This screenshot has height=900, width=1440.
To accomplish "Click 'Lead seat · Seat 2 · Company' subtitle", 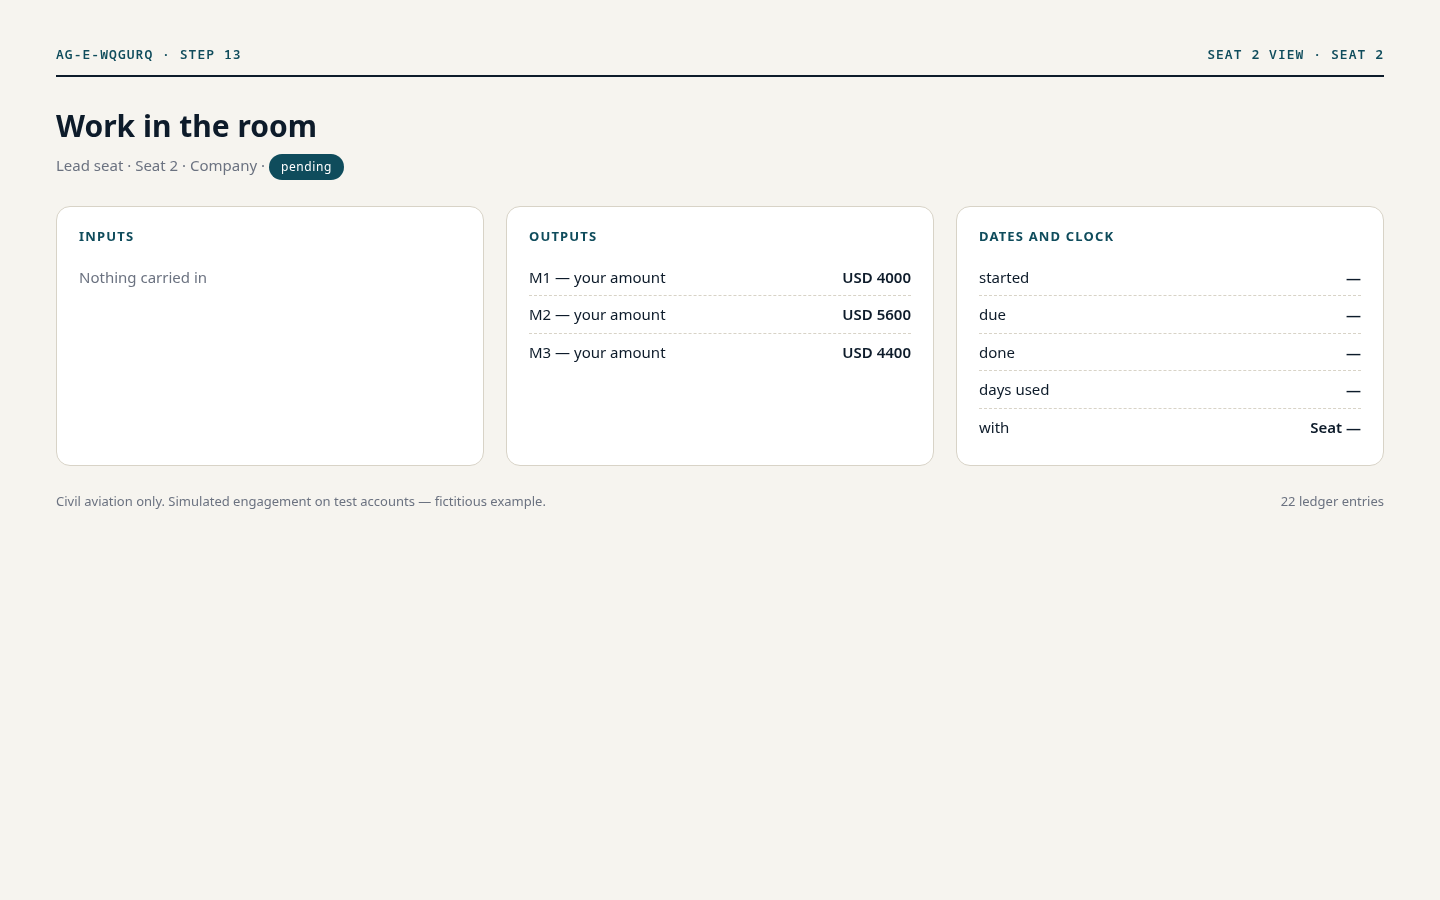I will point(157,166).
